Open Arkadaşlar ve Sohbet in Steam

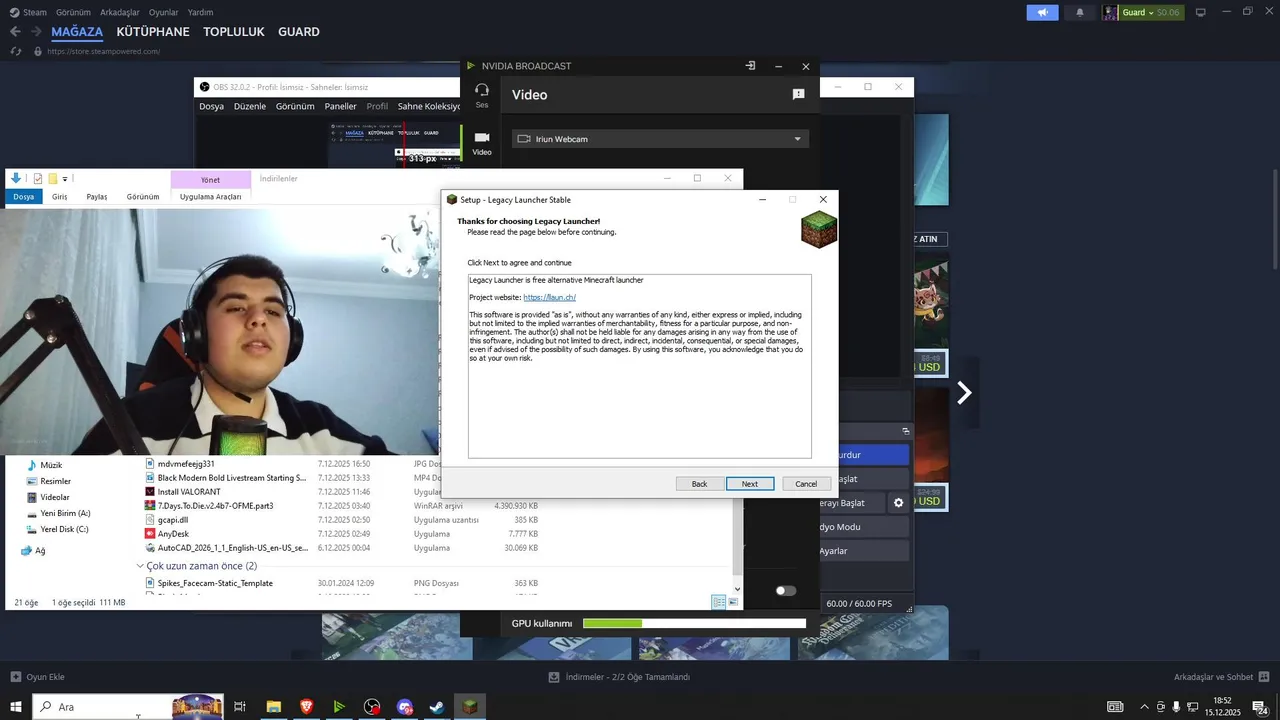click(1221, 677)
